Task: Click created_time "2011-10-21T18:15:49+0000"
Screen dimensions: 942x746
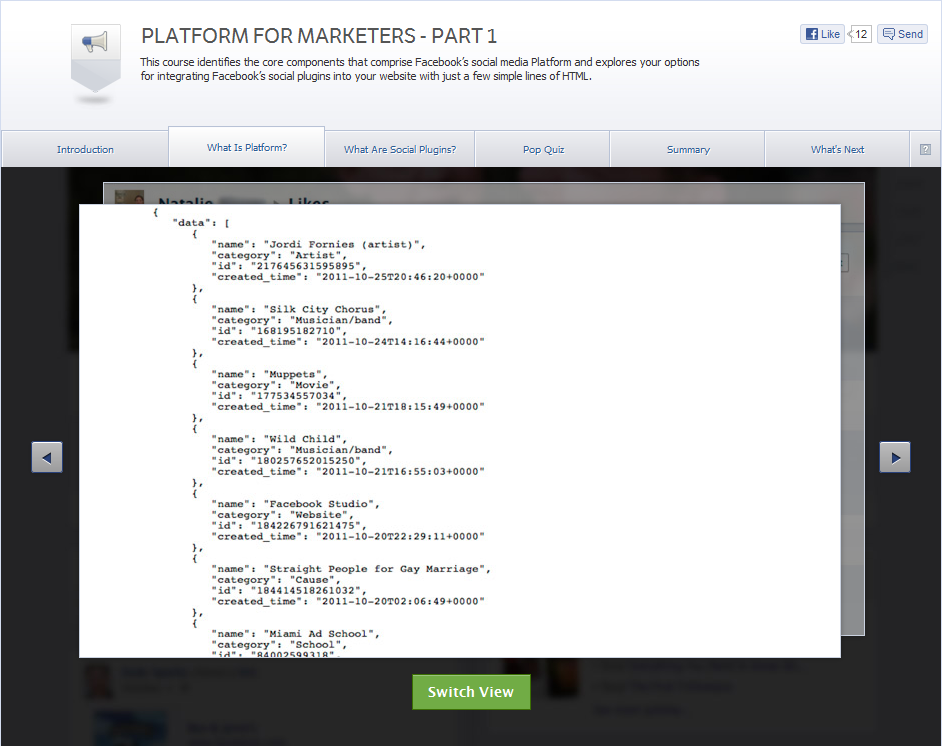Action: click(348, 407)
